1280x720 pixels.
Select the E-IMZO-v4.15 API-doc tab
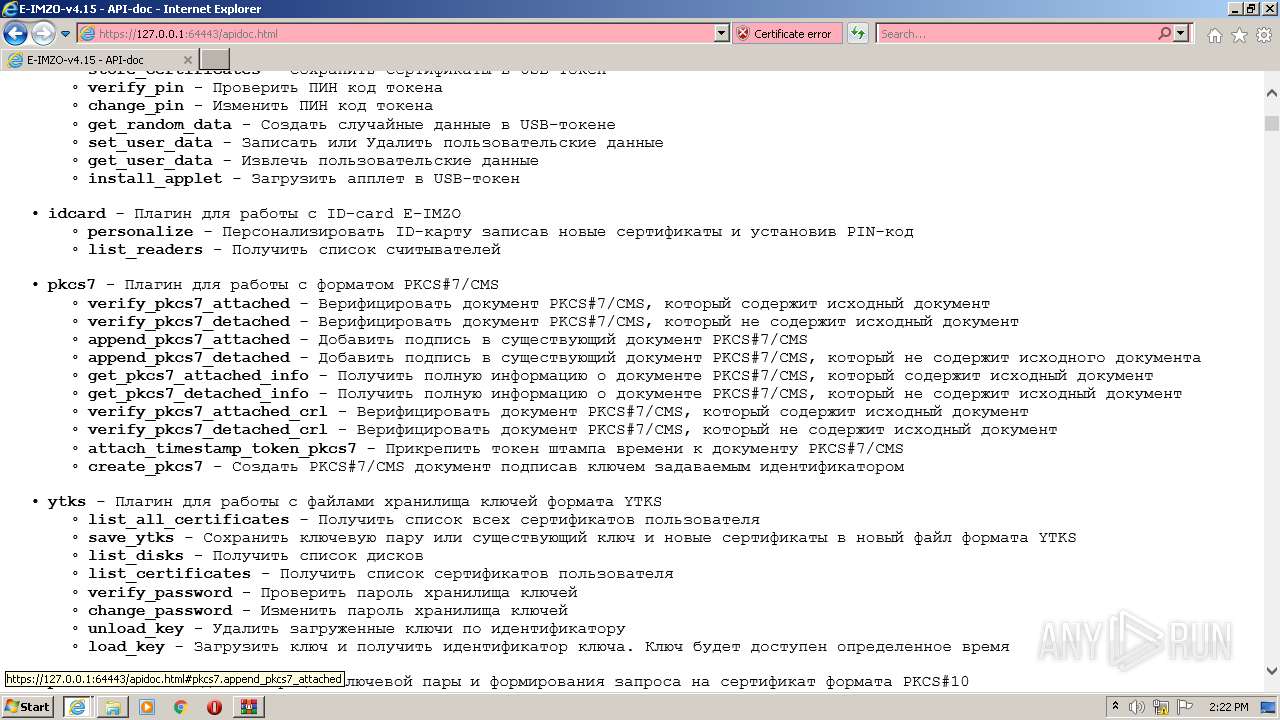coord(100,60)
